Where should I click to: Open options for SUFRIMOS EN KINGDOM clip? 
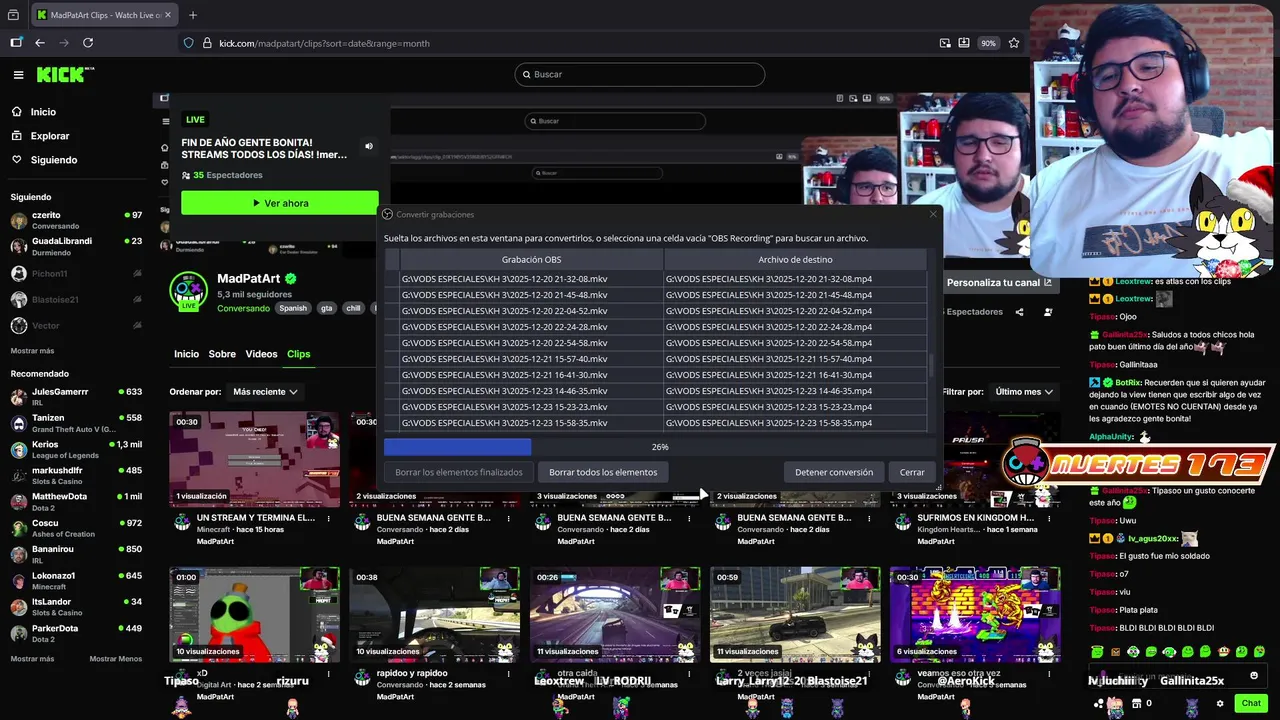(x=1050, y=519)
